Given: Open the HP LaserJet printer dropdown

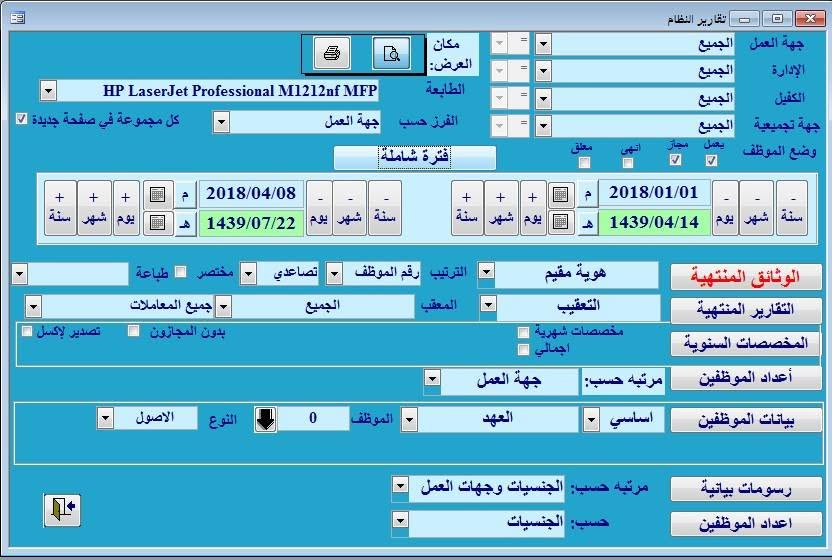Looking at the screenshot, I should [x=48, y=91].
